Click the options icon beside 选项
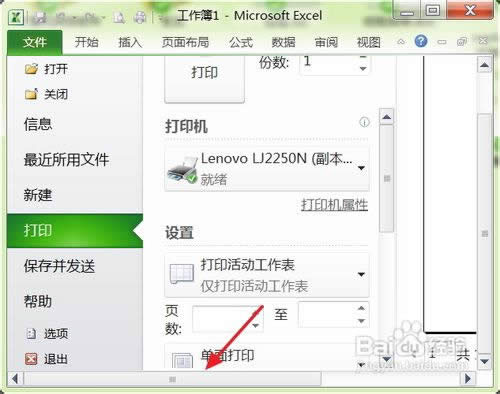Screen dimensions: 500x394 pyautogui.click(x=31, y=333)
